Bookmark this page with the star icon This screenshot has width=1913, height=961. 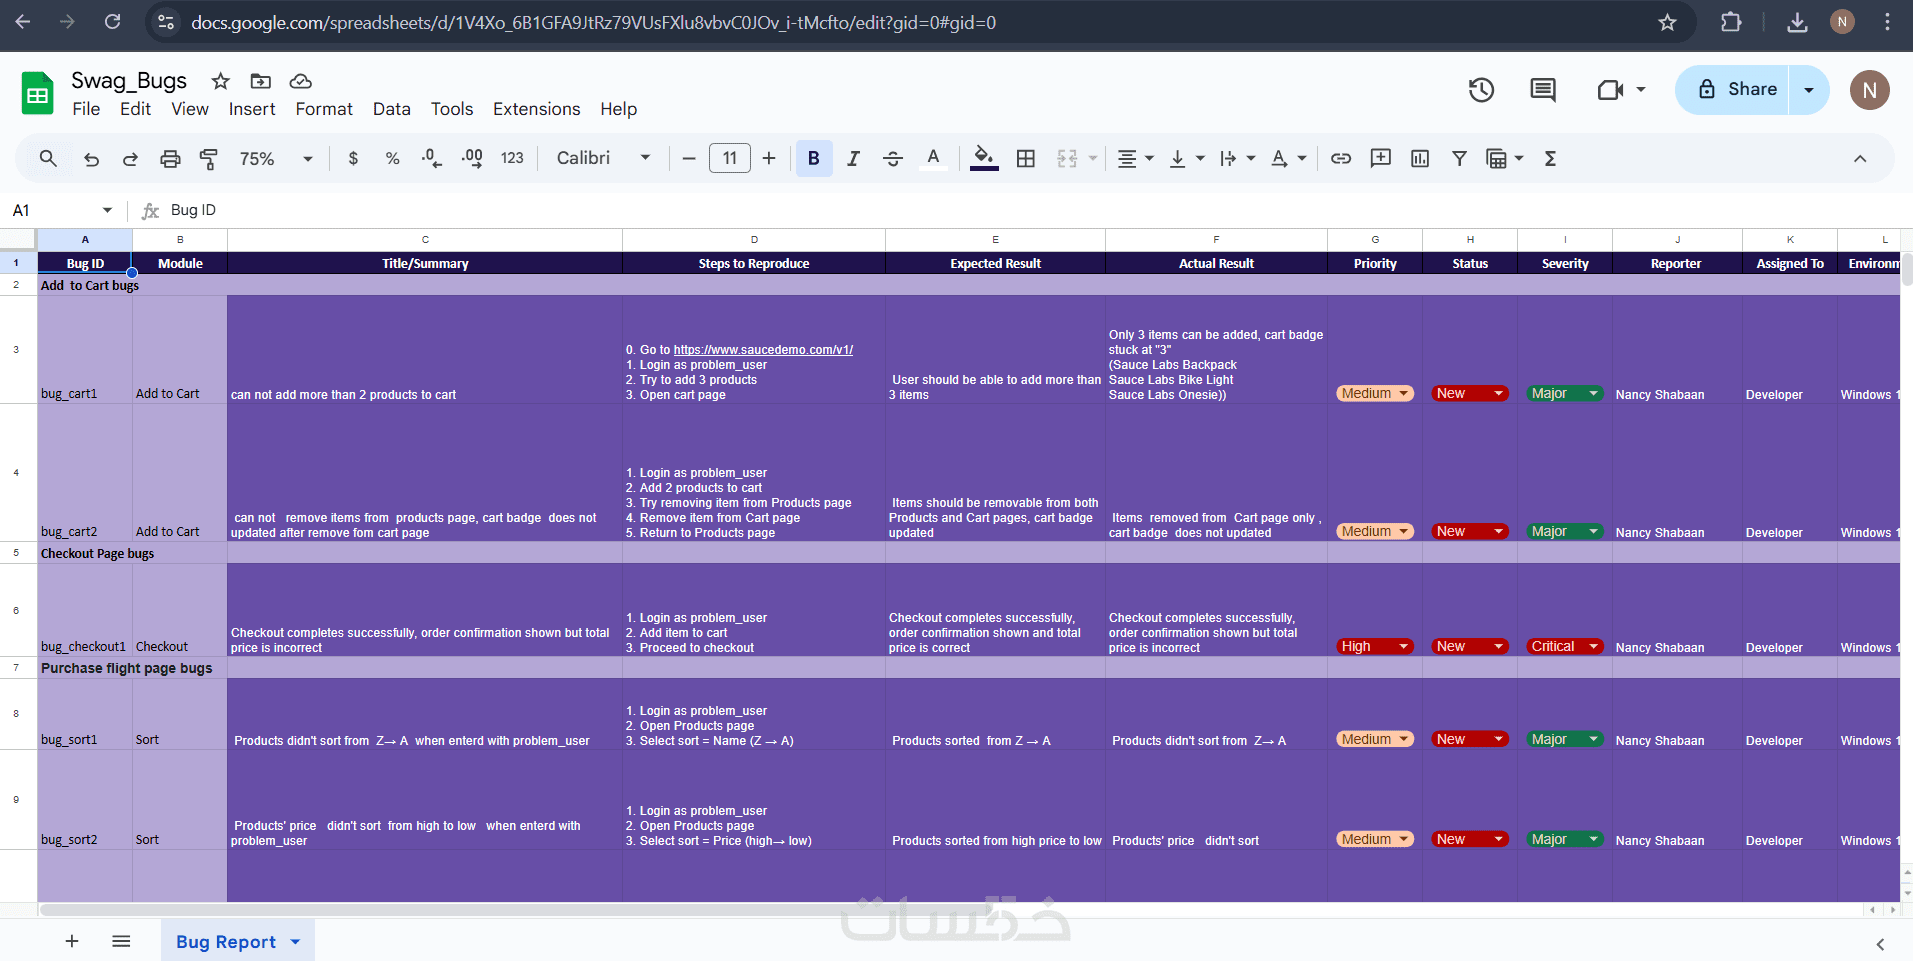[x=1667, y=22]
